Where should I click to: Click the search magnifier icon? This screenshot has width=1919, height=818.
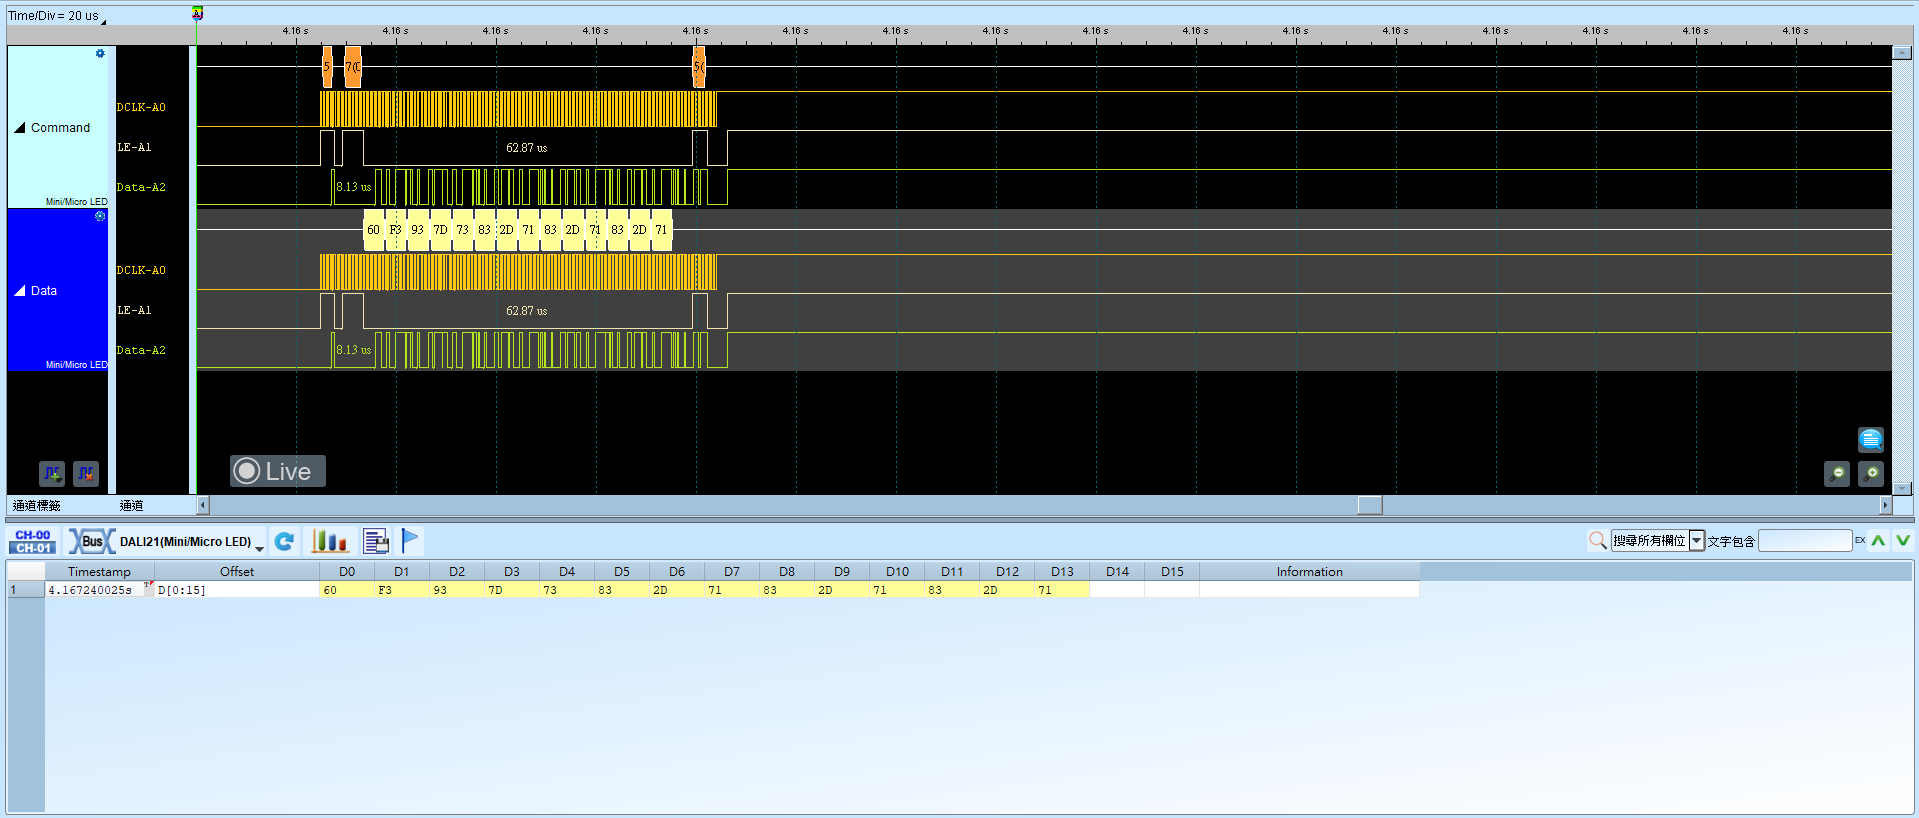tap(1598, 541)
